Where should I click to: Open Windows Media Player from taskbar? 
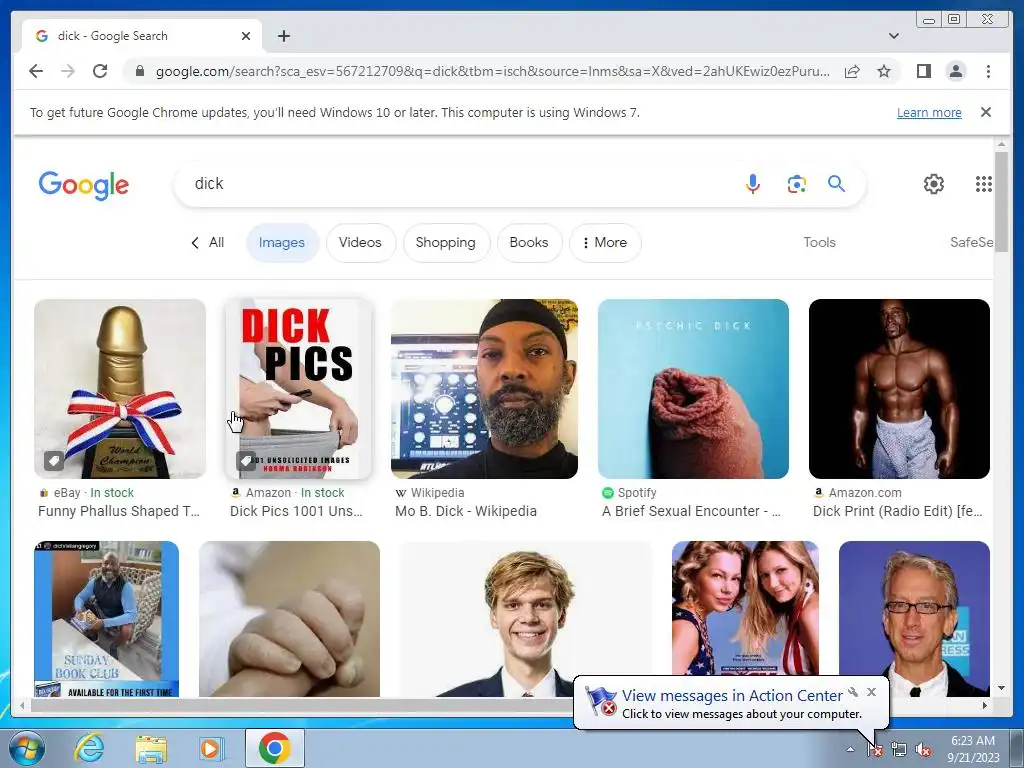pos(210,748)
